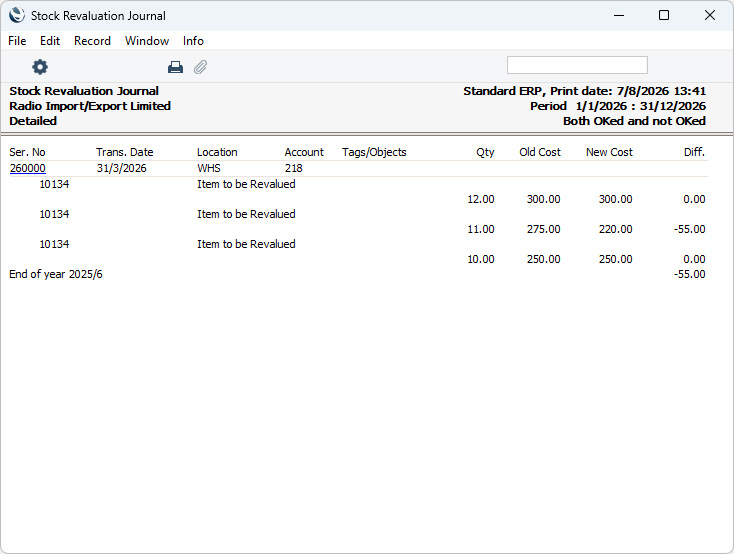Select the old cost 300.00

(543, 199)
